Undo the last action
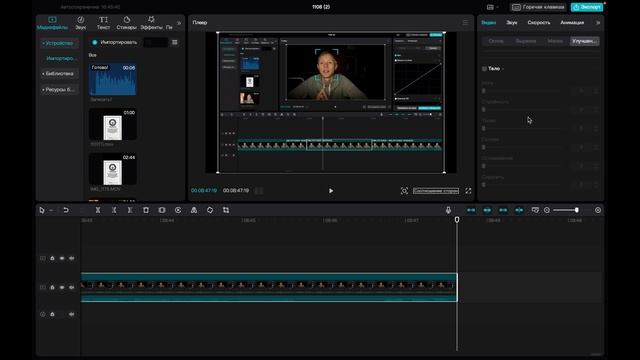Screen dimensions: 640x360 [x=66, y=210]
